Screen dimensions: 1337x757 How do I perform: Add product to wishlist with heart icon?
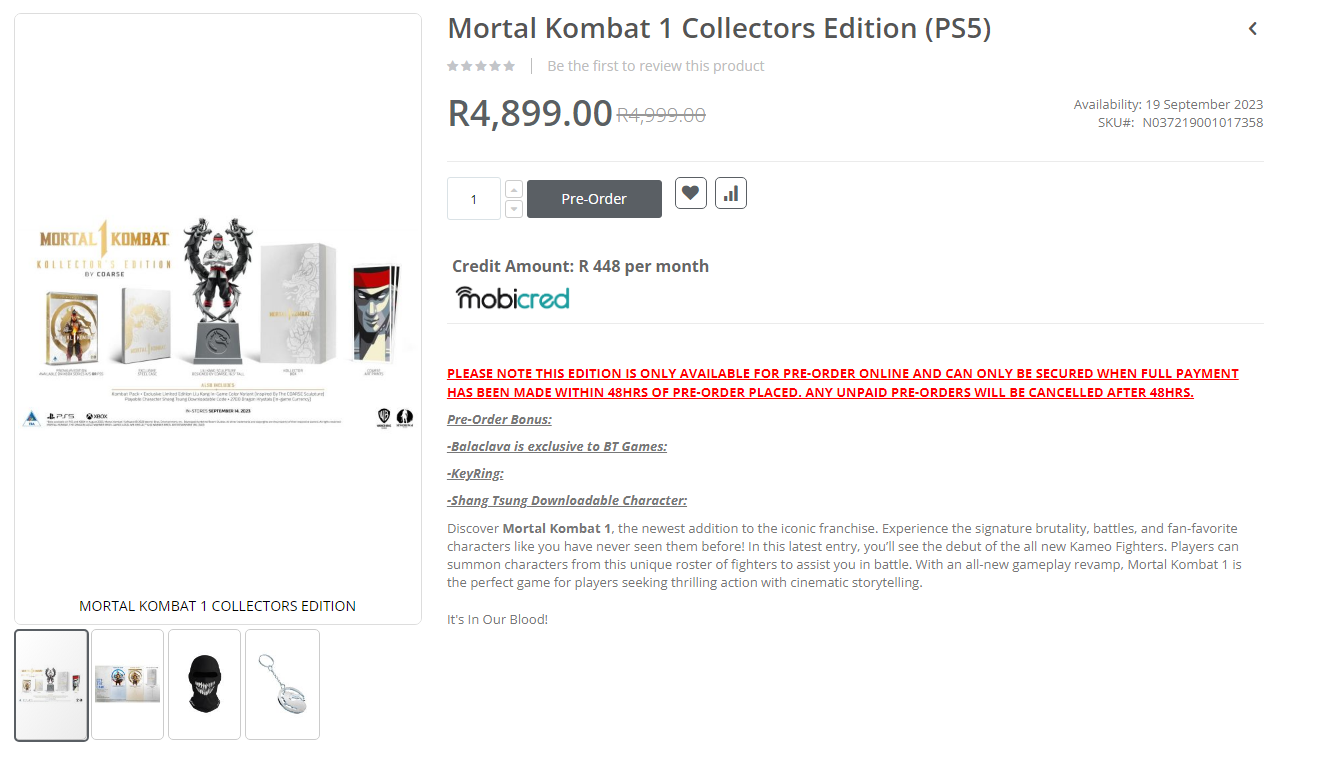(x=690, y=193)
